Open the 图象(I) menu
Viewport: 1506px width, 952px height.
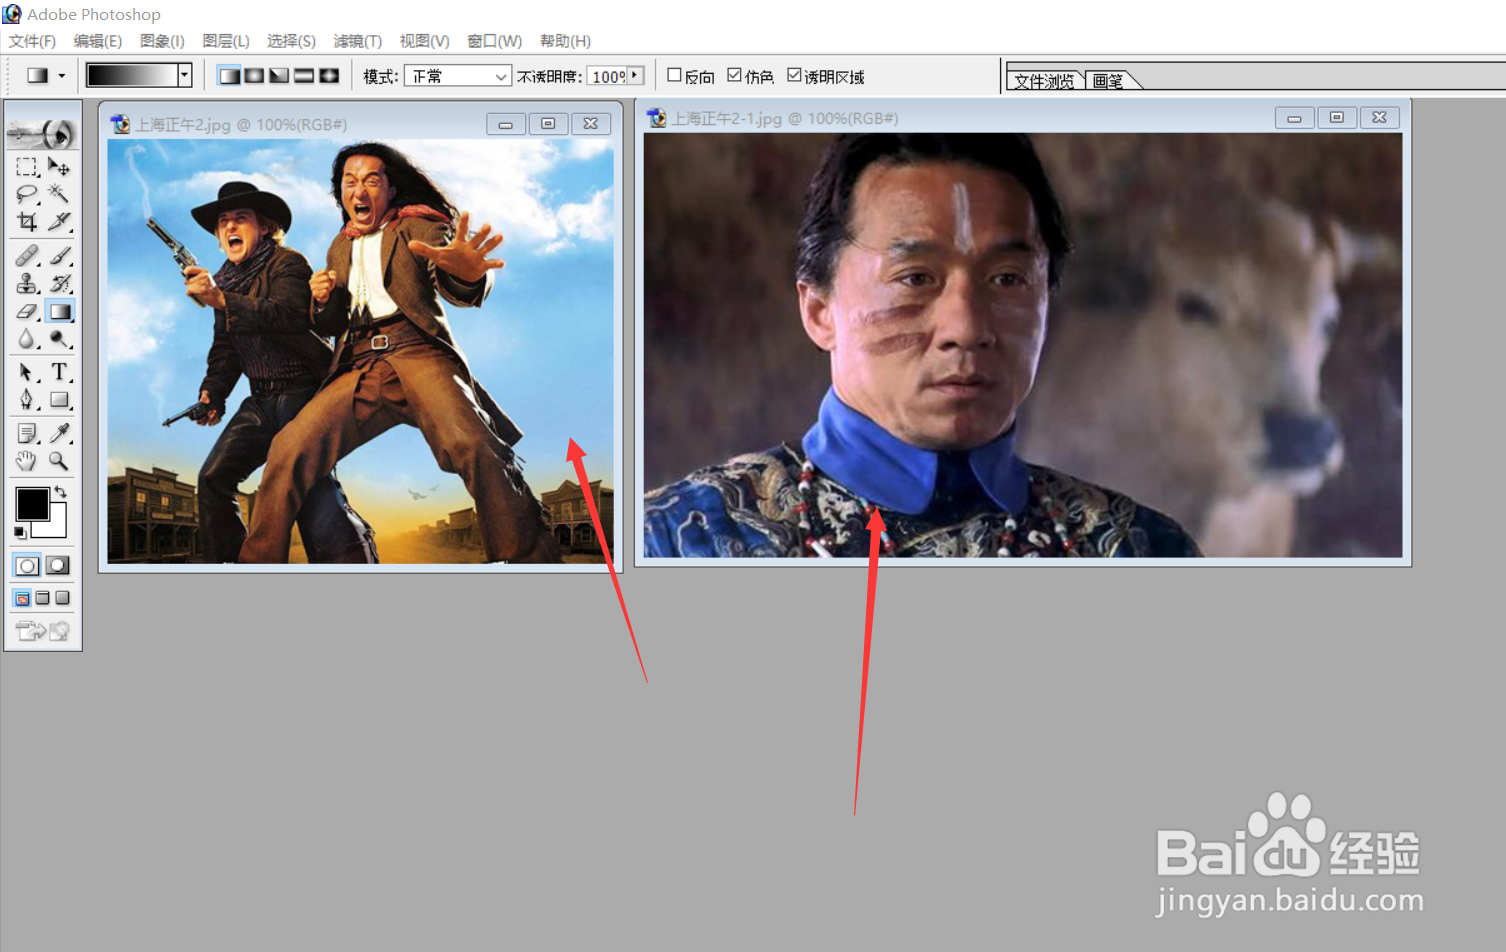[162, 41]
